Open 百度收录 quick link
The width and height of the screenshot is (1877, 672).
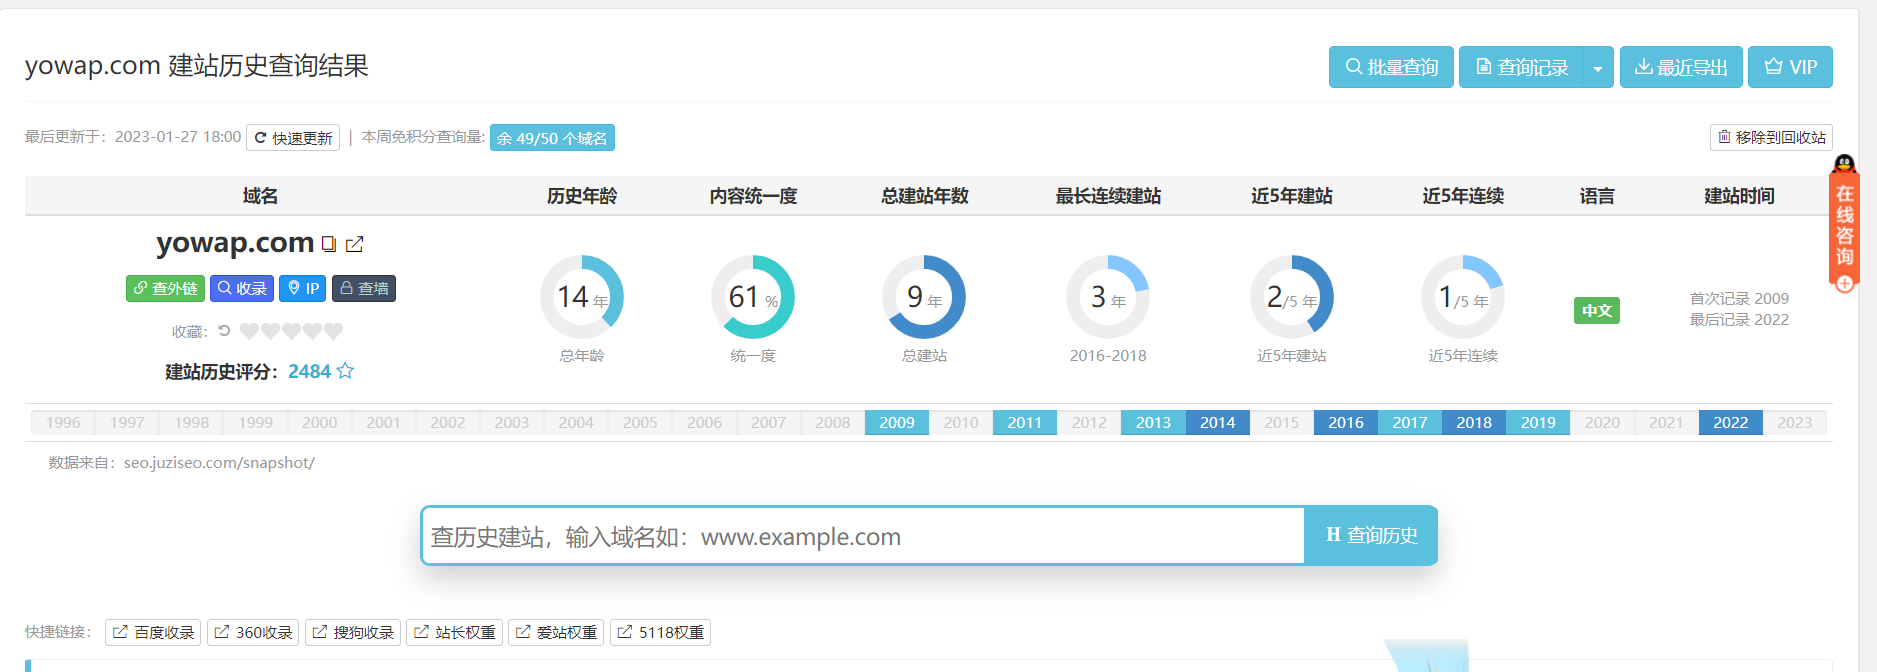tap(153, 632)
